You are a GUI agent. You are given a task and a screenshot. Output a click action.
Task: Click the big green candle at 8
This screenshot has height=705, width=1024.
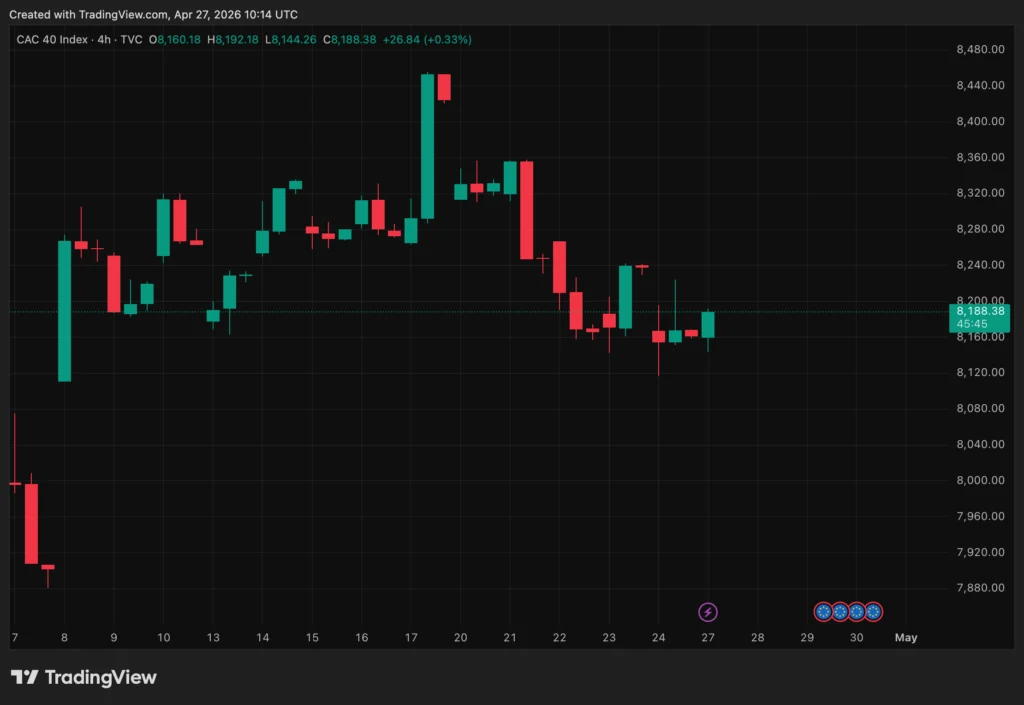click(x=64, y=311)
